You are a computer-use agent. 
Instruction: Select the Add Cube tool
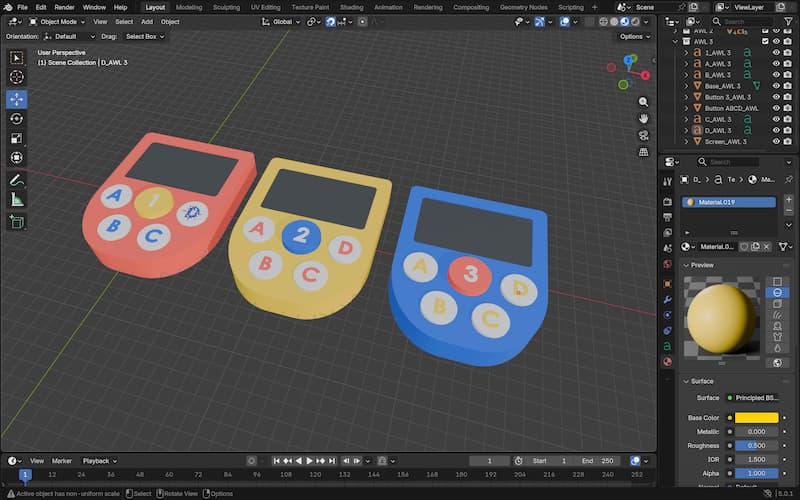click(16, 222)
